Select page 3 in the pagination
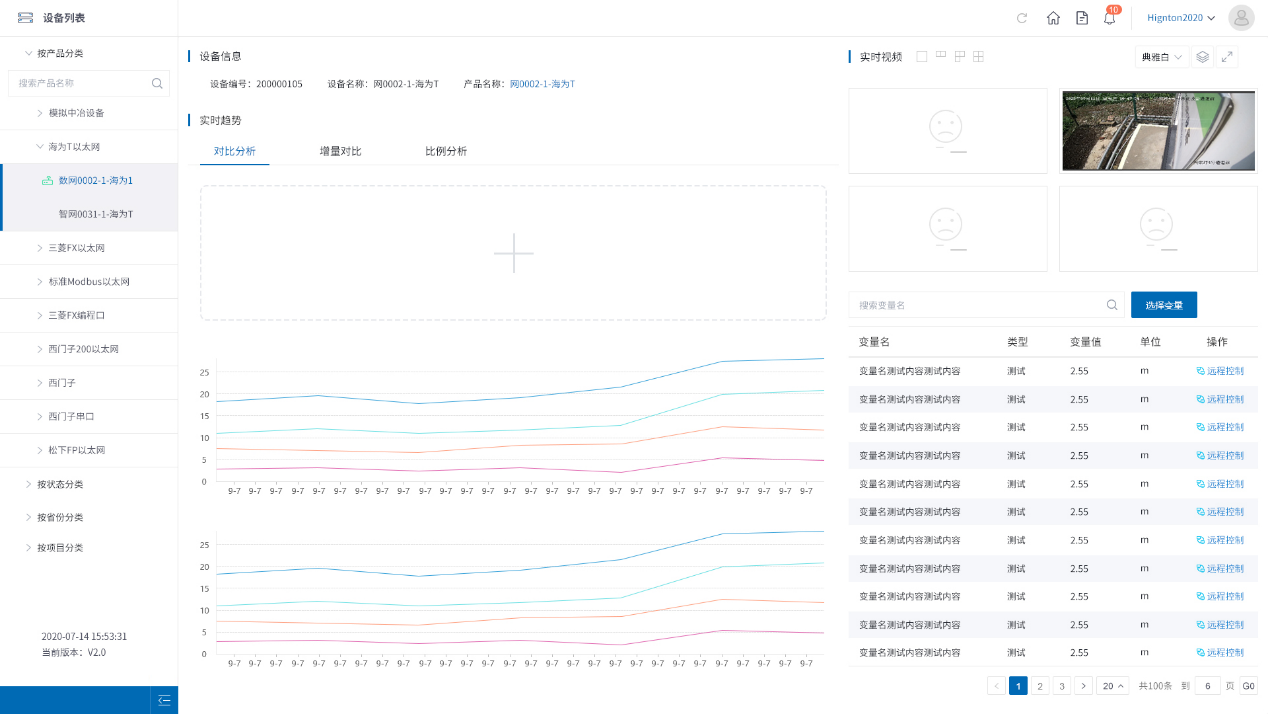 click(x=1061, y=685)
